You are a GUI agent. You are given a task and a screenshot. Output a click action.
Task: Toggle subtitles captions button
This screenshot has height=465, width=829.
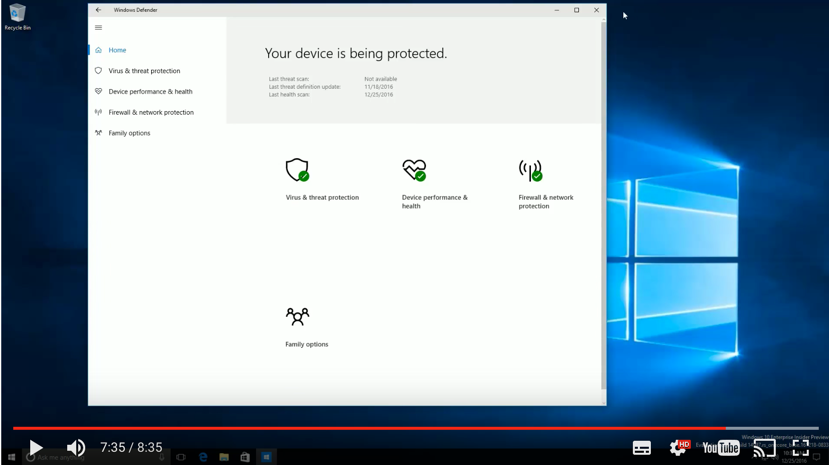pyautogui.click(x=641, y=448)
